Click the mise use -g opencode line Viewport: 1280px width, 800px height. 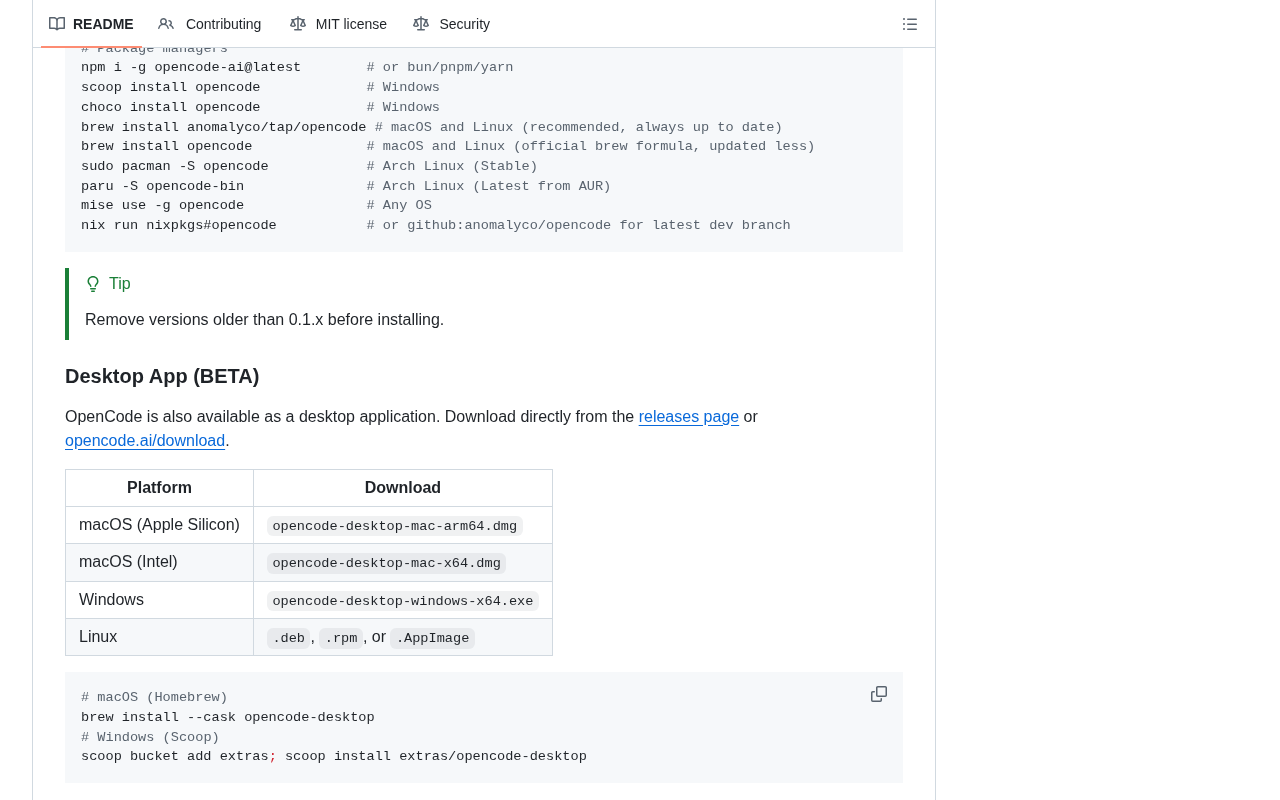(x=163, y=206)
